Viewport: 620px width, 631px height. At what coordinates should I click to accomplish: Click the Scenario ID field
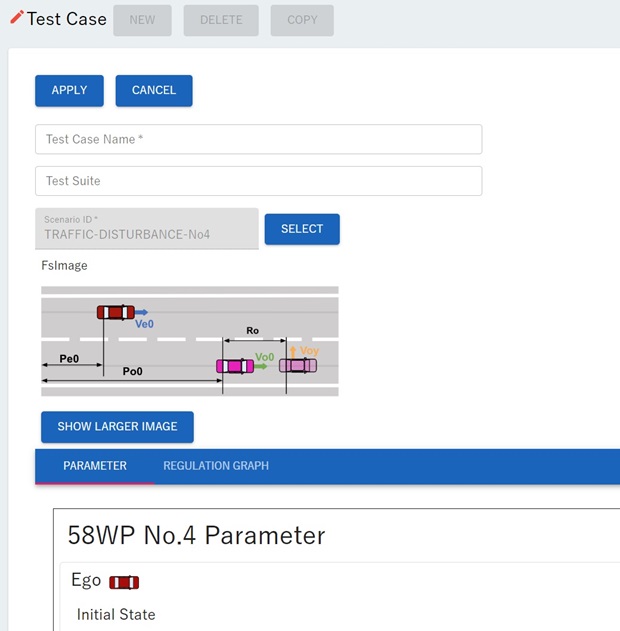click(146, 229)
